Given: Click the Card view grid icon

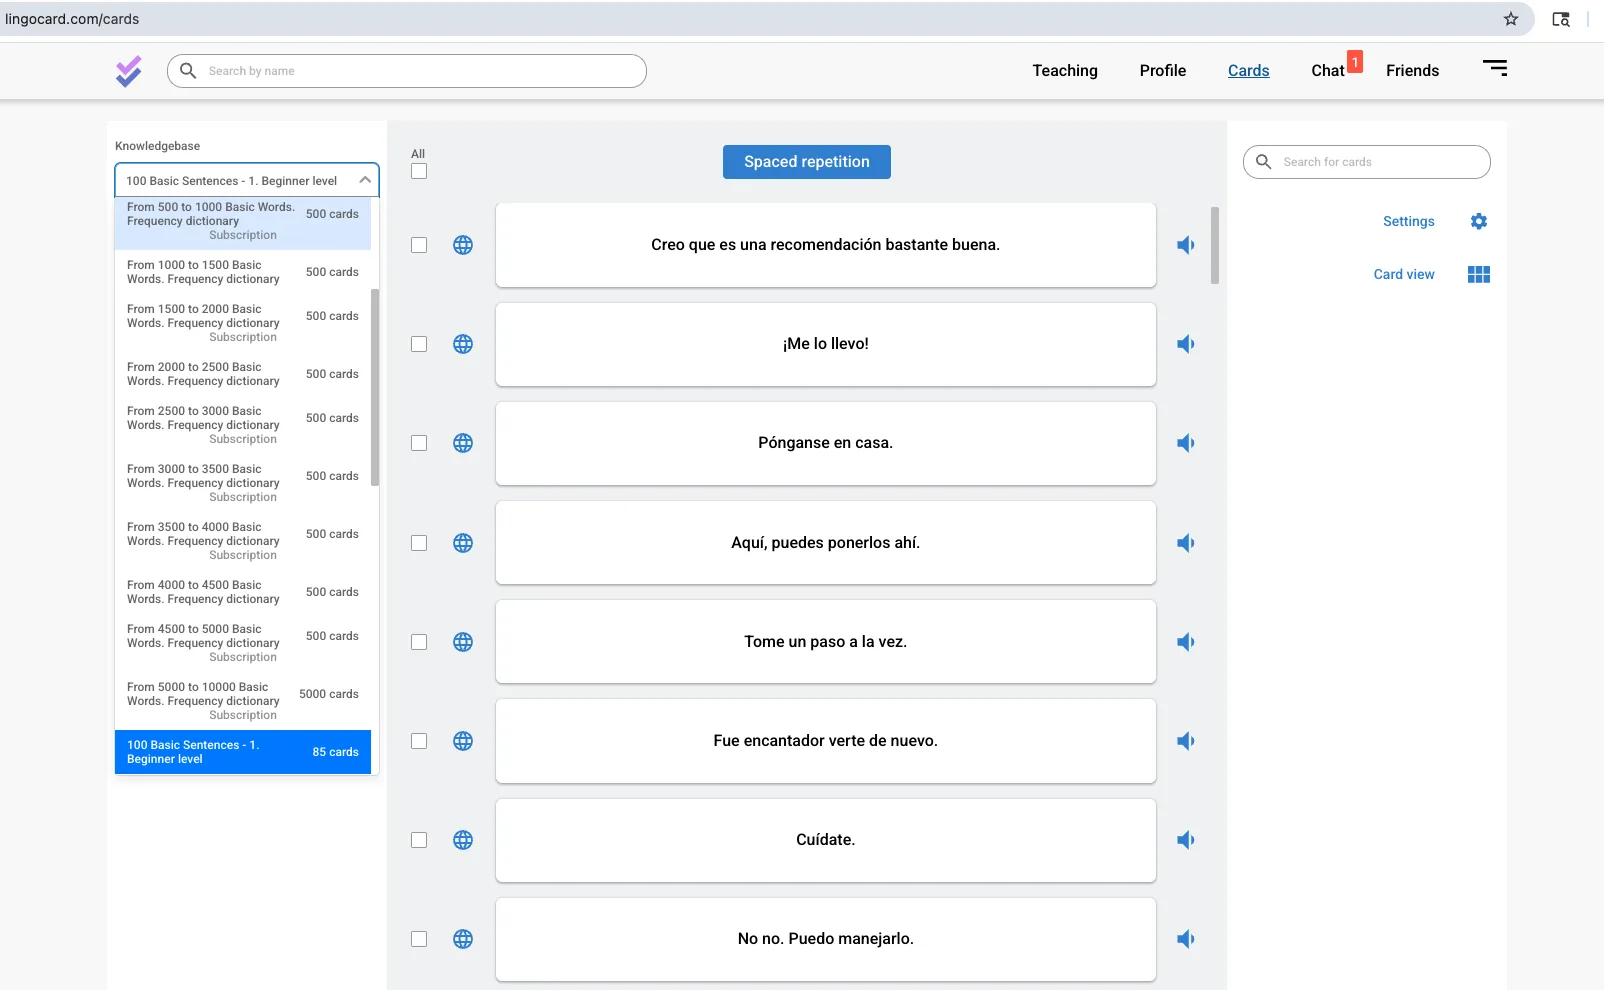Looking at the screenshot, I should (1479, 274).
